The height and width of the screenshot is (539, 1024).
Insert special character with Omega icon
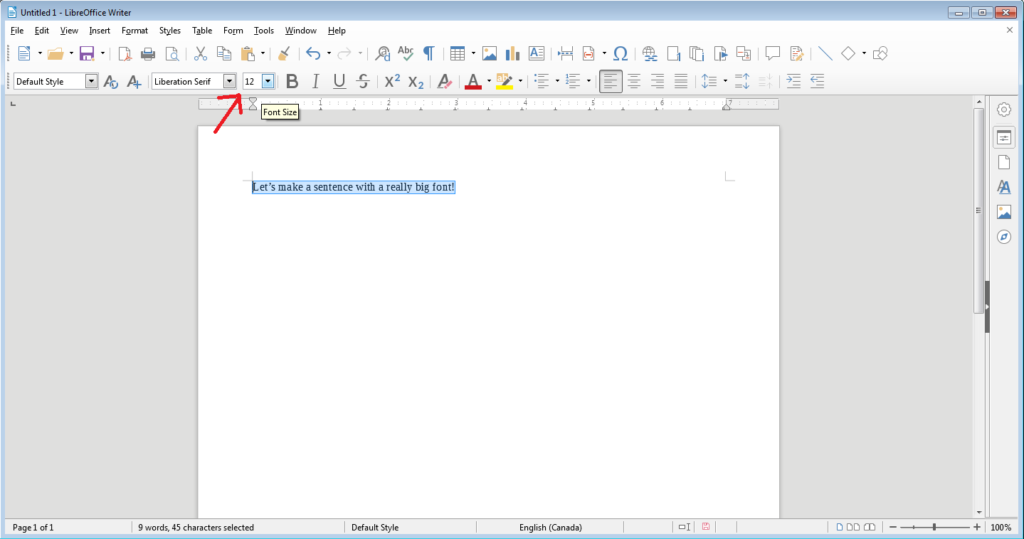[x=620, y=53]
